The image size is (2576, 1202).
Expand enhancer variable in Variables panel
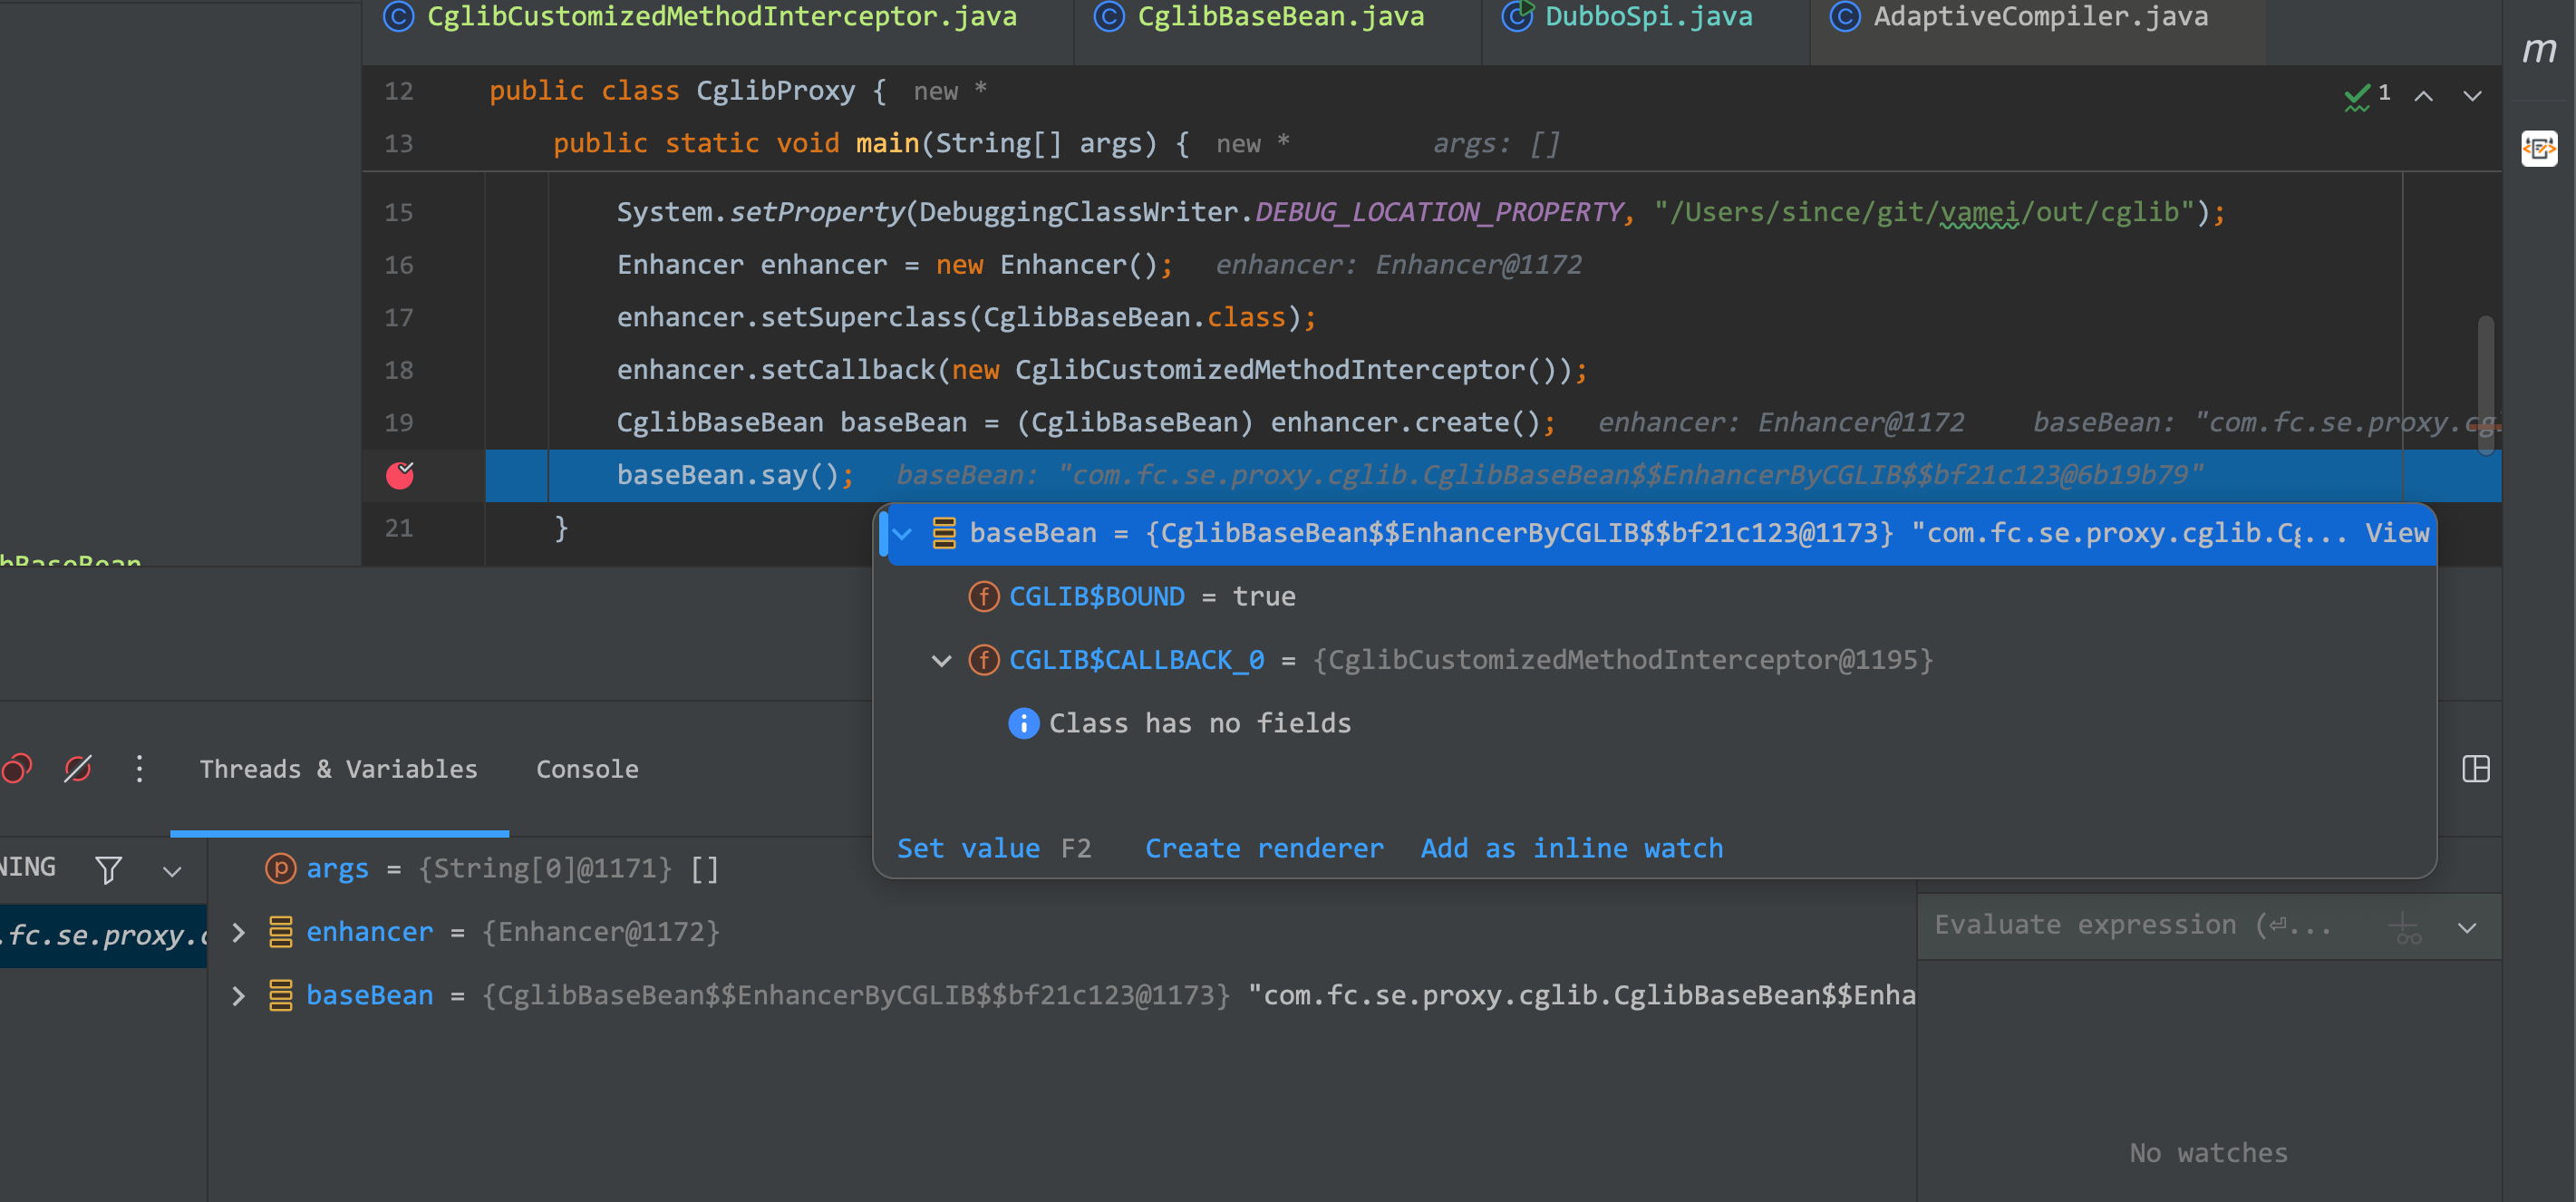[x=238, y=933]
